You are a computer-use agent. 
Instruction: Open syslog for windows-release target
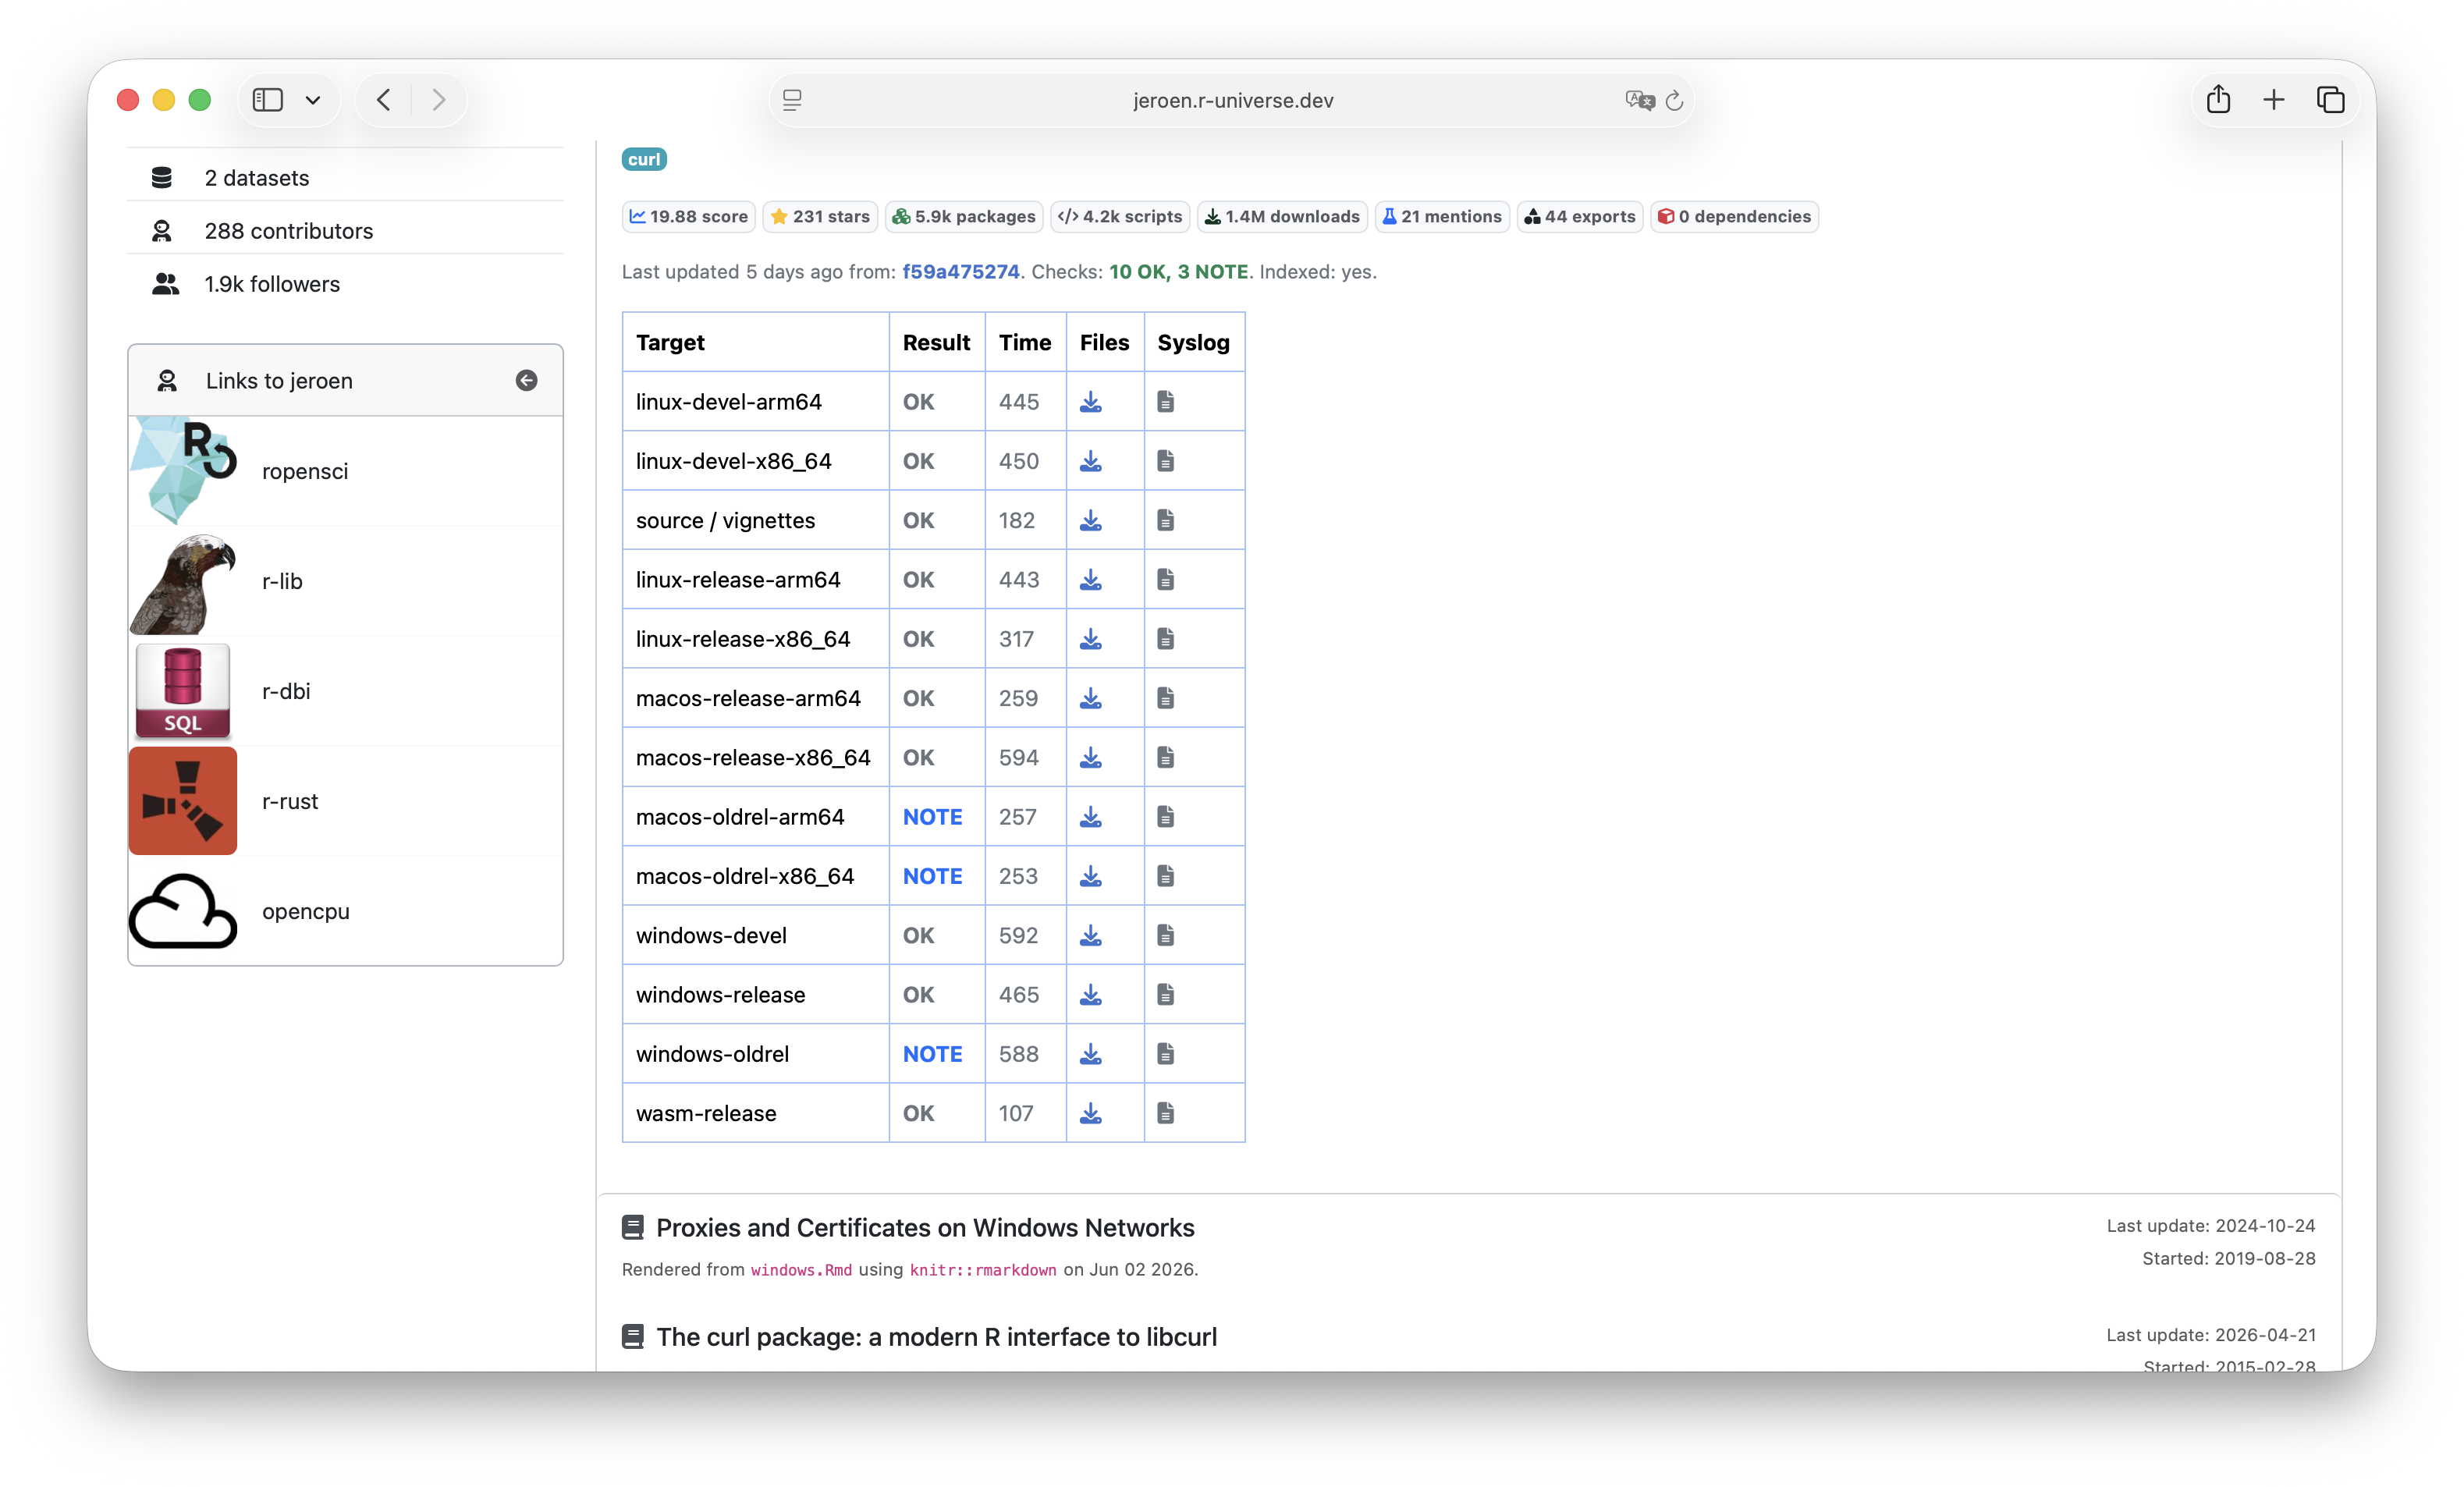(x=1165, y=995)
